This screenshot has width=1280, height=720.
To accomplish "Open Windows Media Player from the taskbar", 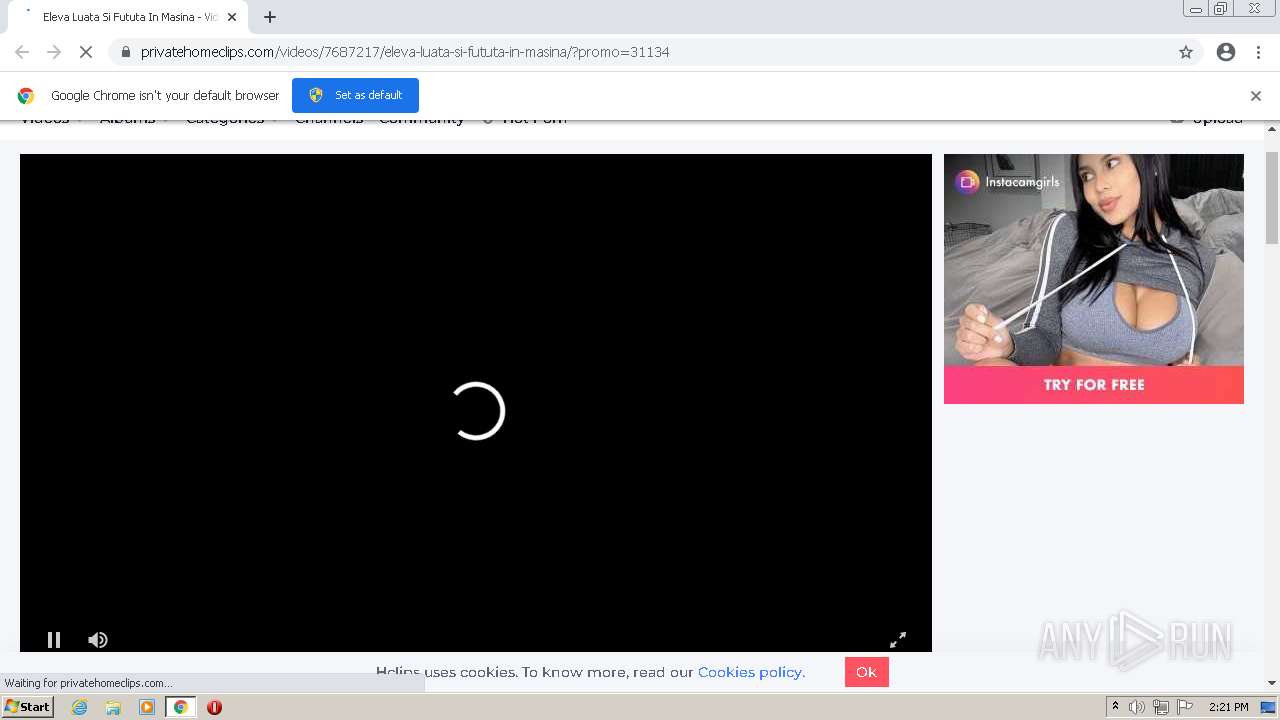I will click(147, 707).
